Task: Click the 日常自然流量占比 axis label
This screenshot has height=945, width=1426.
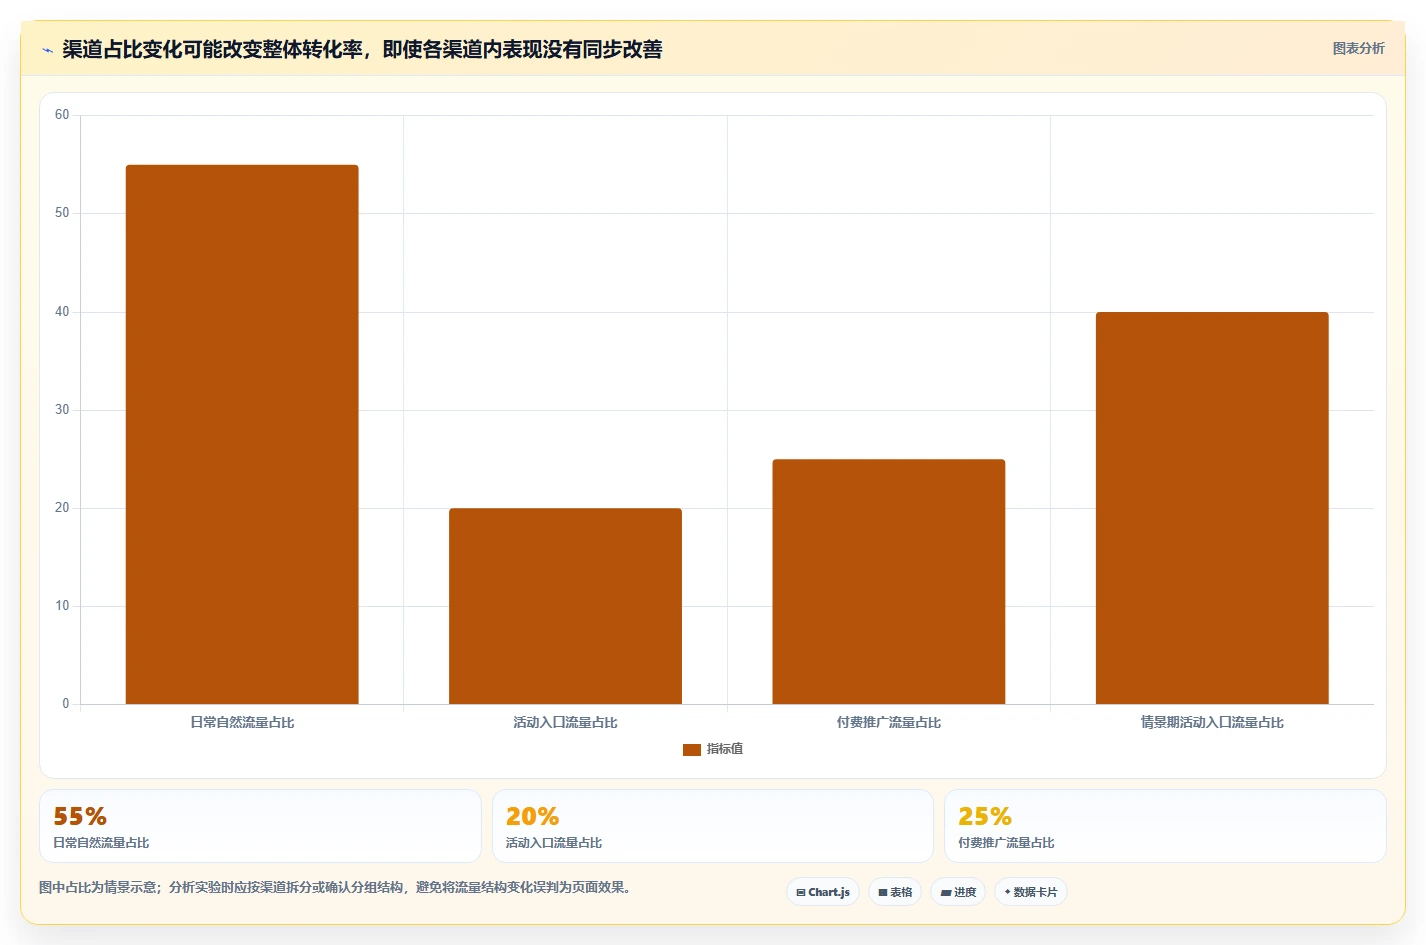Action: [x=242, y=722]
